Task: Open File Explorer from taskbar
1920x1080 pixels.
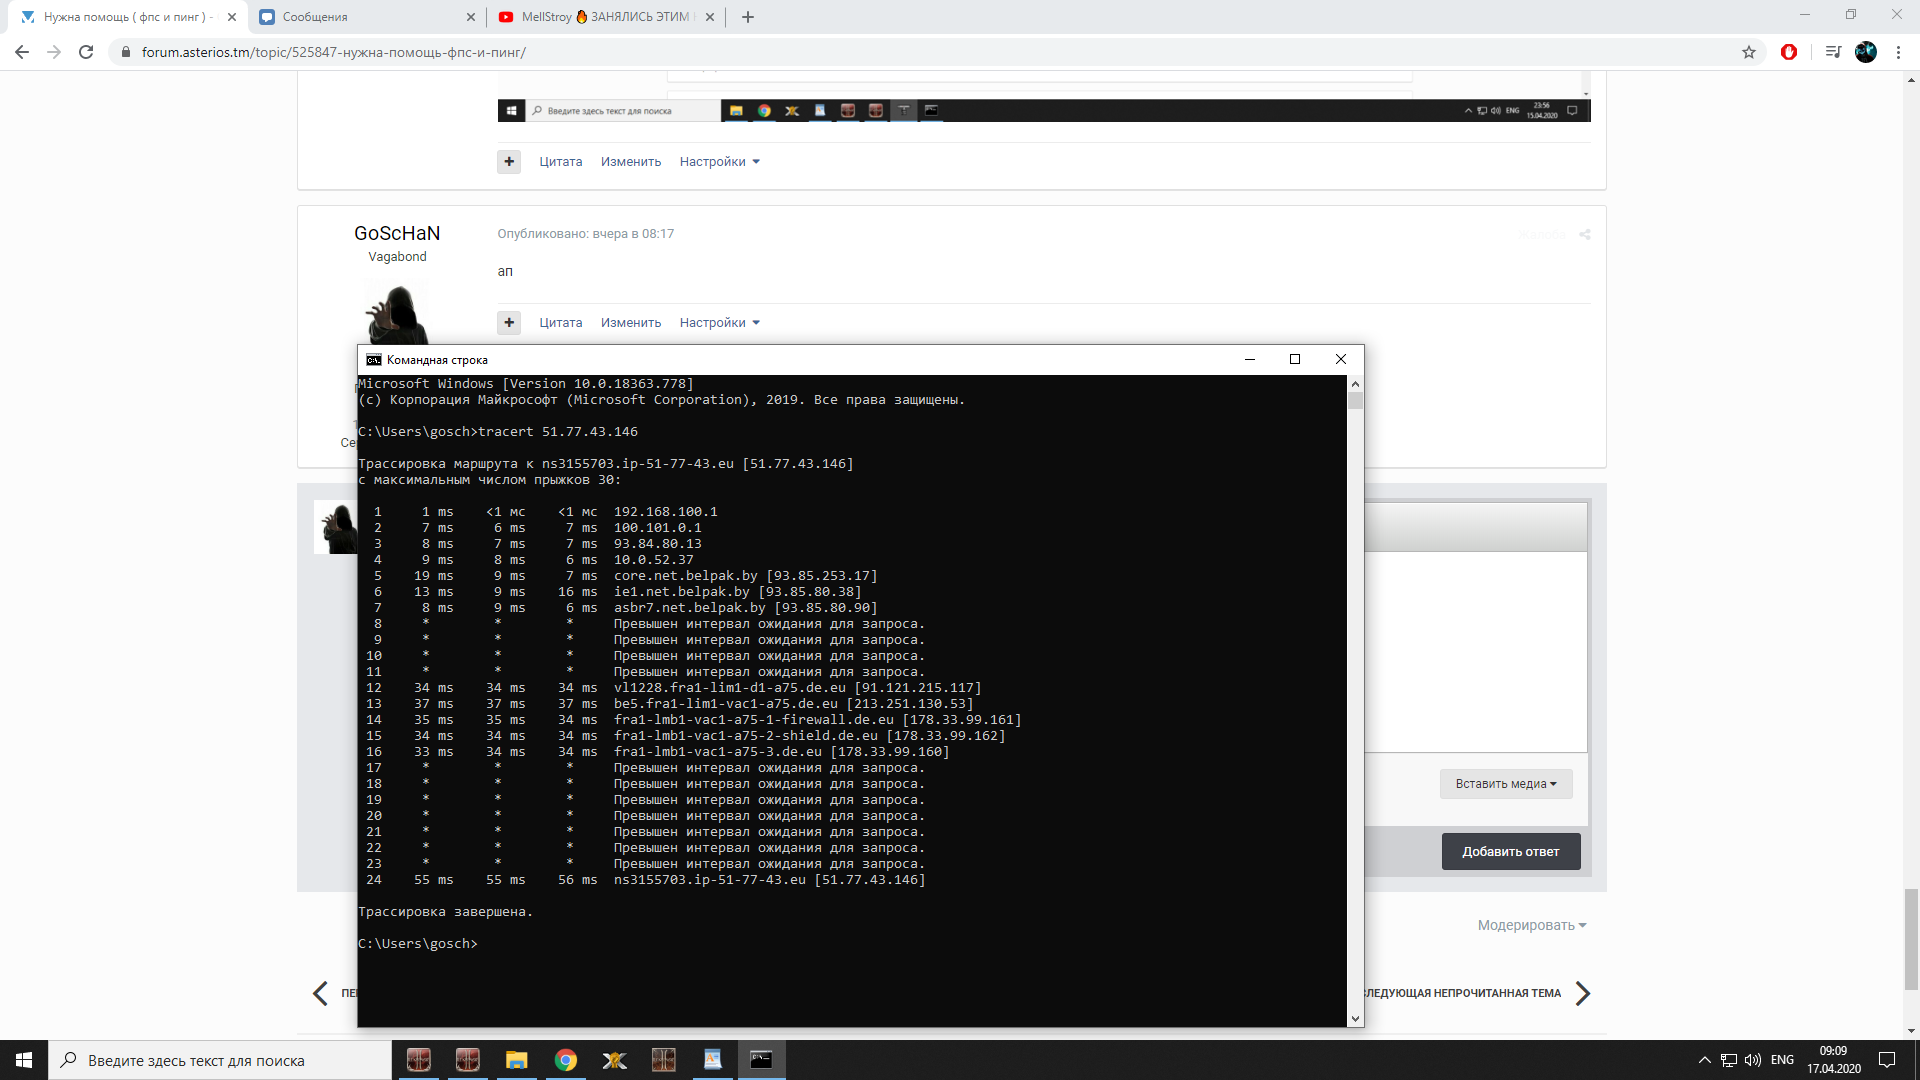Action: 516,1060
